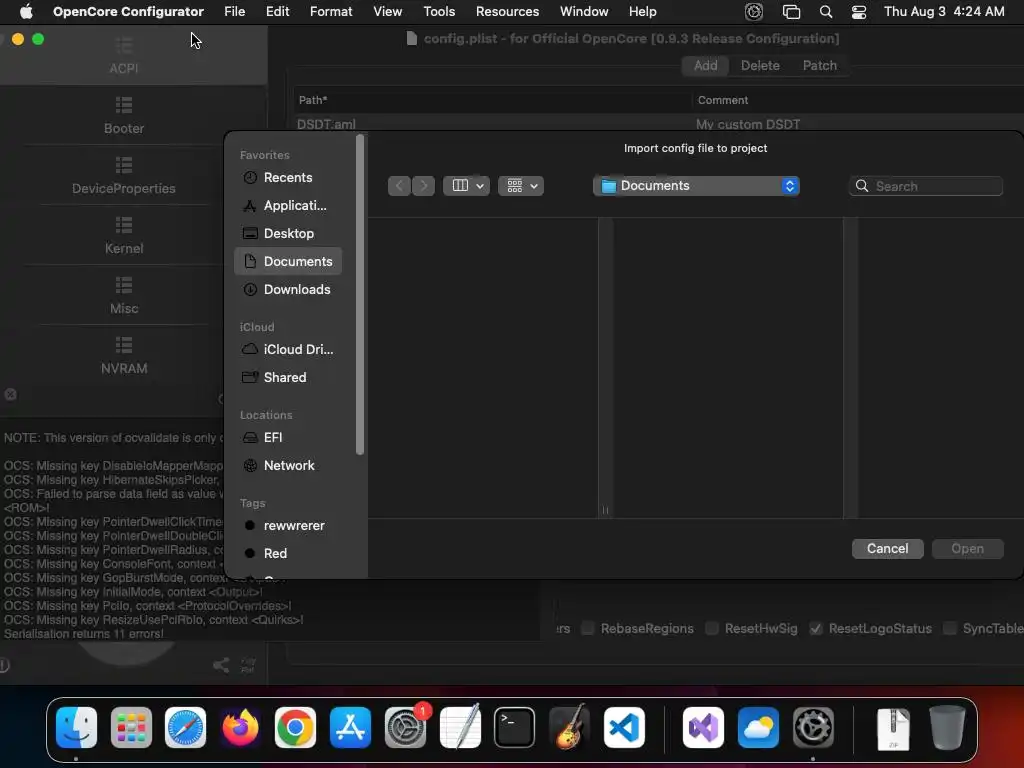
Task: Launch Safari from the Dock
Action: pos(185,728)
